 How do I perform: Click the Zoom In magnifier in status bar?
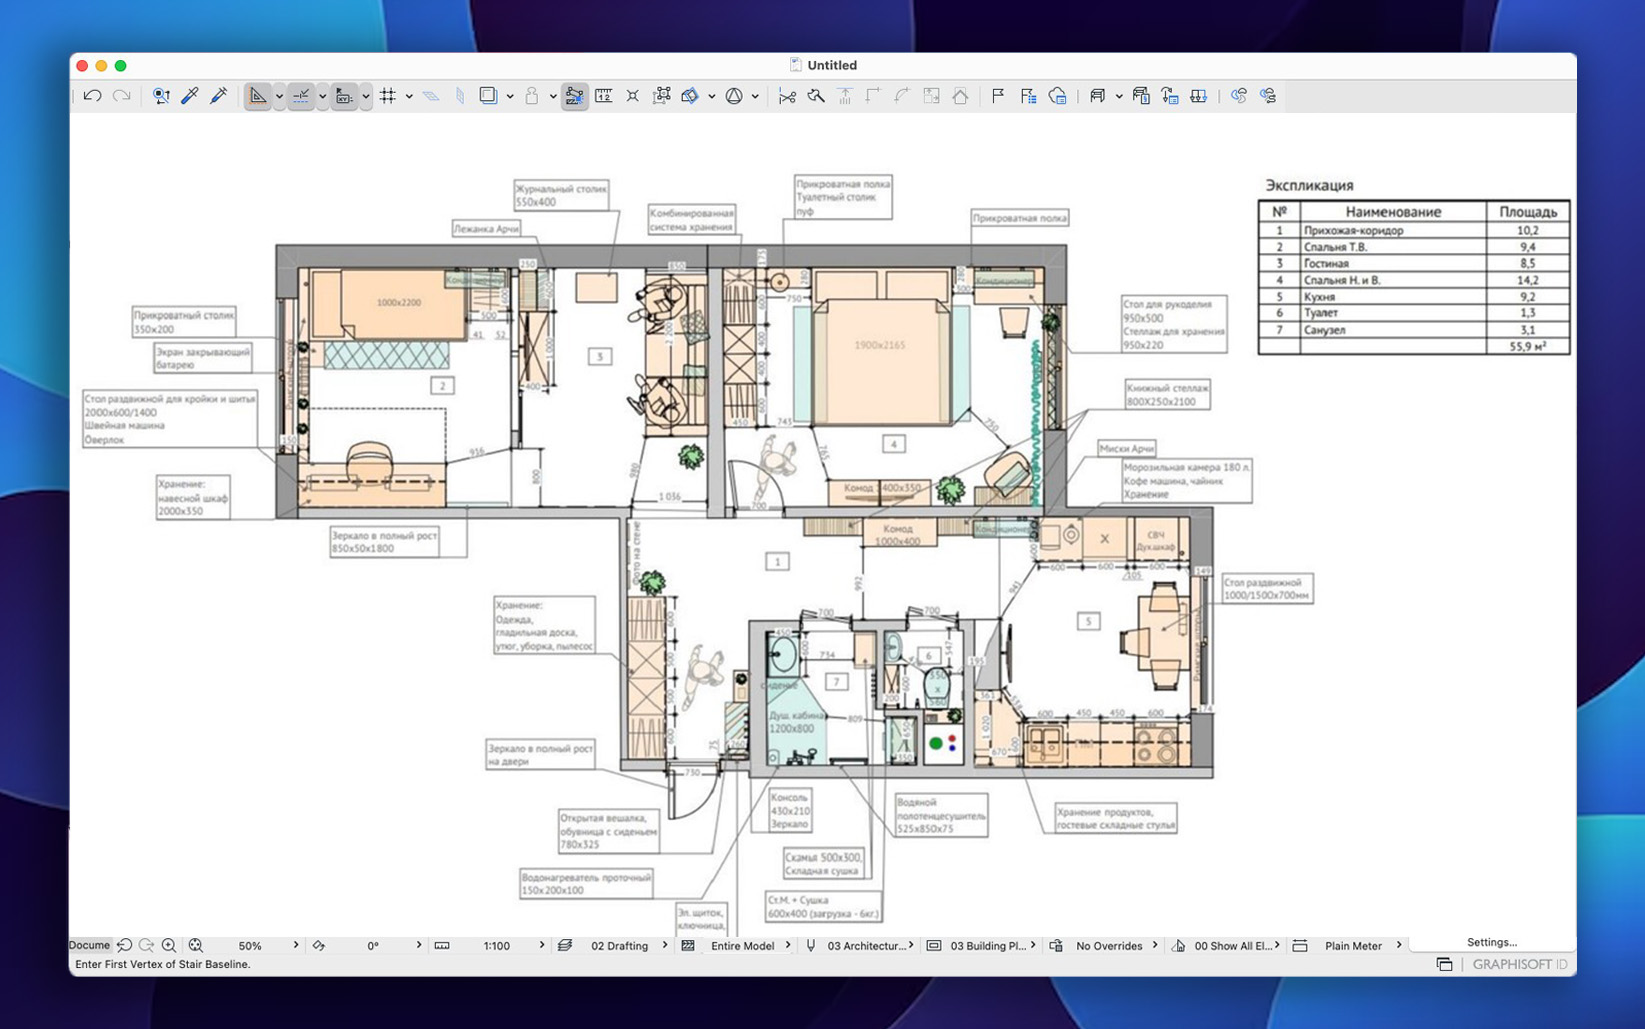pyautogui.click(x=169, y=945)
